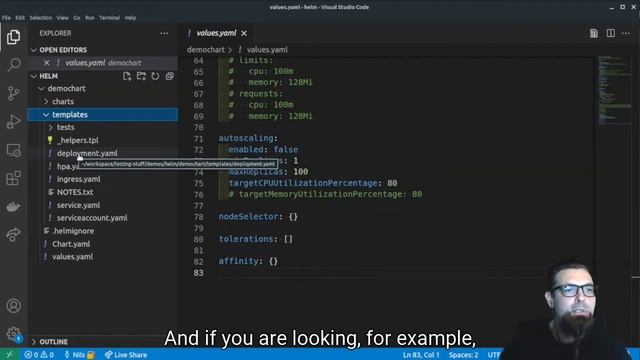This screenshot has height=360, width=640.
Task: Open changes icon in editor toolbar
Action: coord(594,33)
